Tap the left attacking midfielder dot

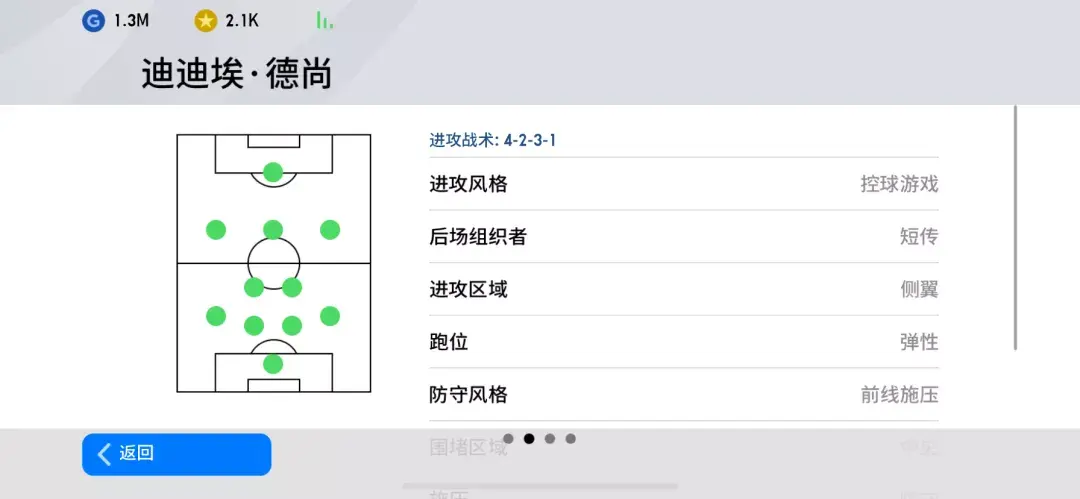point(216,230)
